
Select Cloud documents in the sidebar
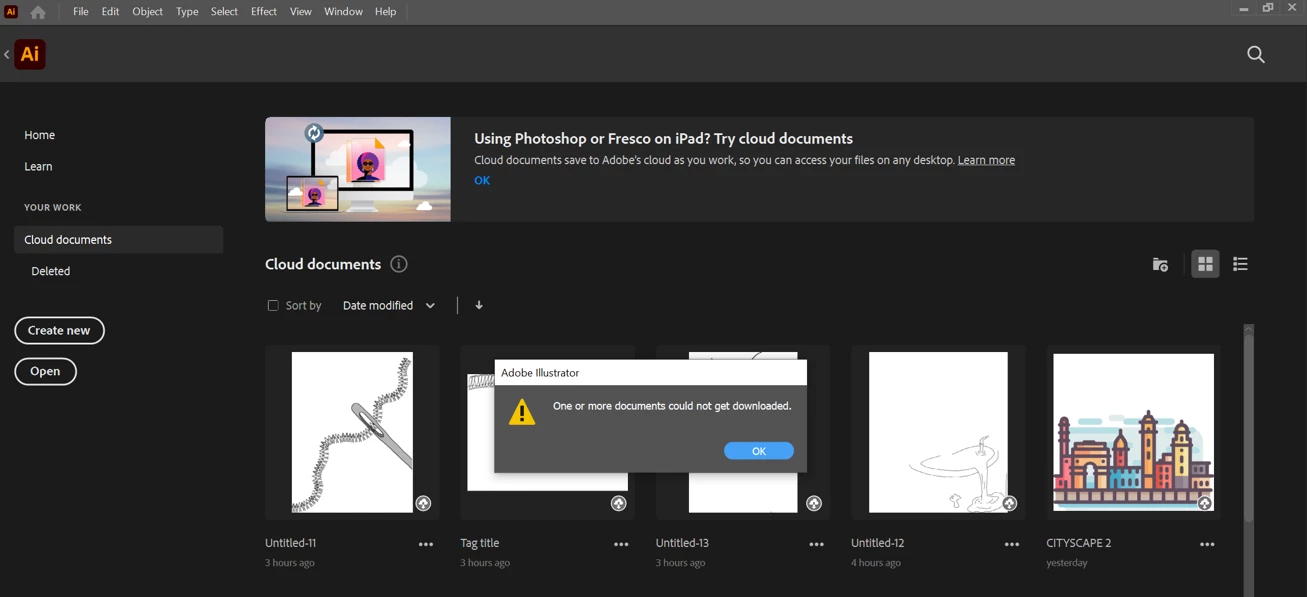click(118, 240)
